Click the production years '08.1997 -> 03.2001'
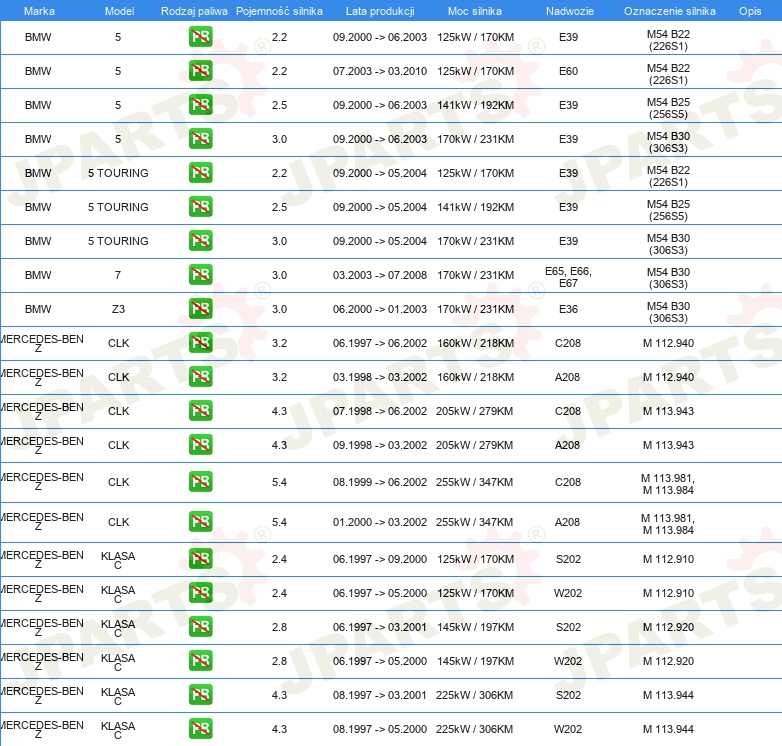Image resolution: width=782 pixels, height=746 pixels. (x=380, y=695)
